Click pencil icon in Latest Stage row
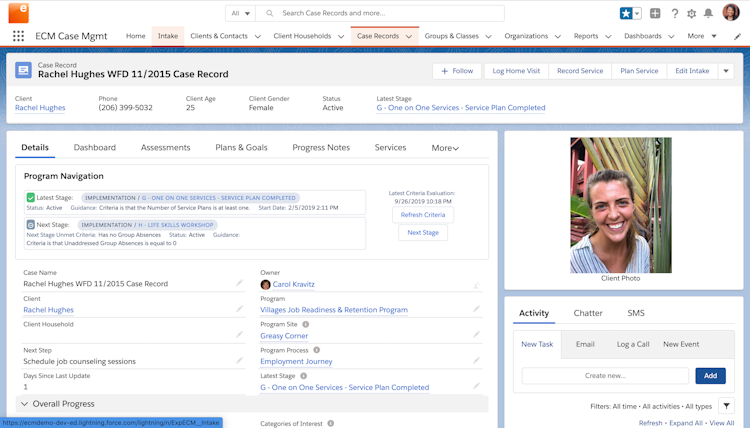The image size is (750, 428). 476,385
